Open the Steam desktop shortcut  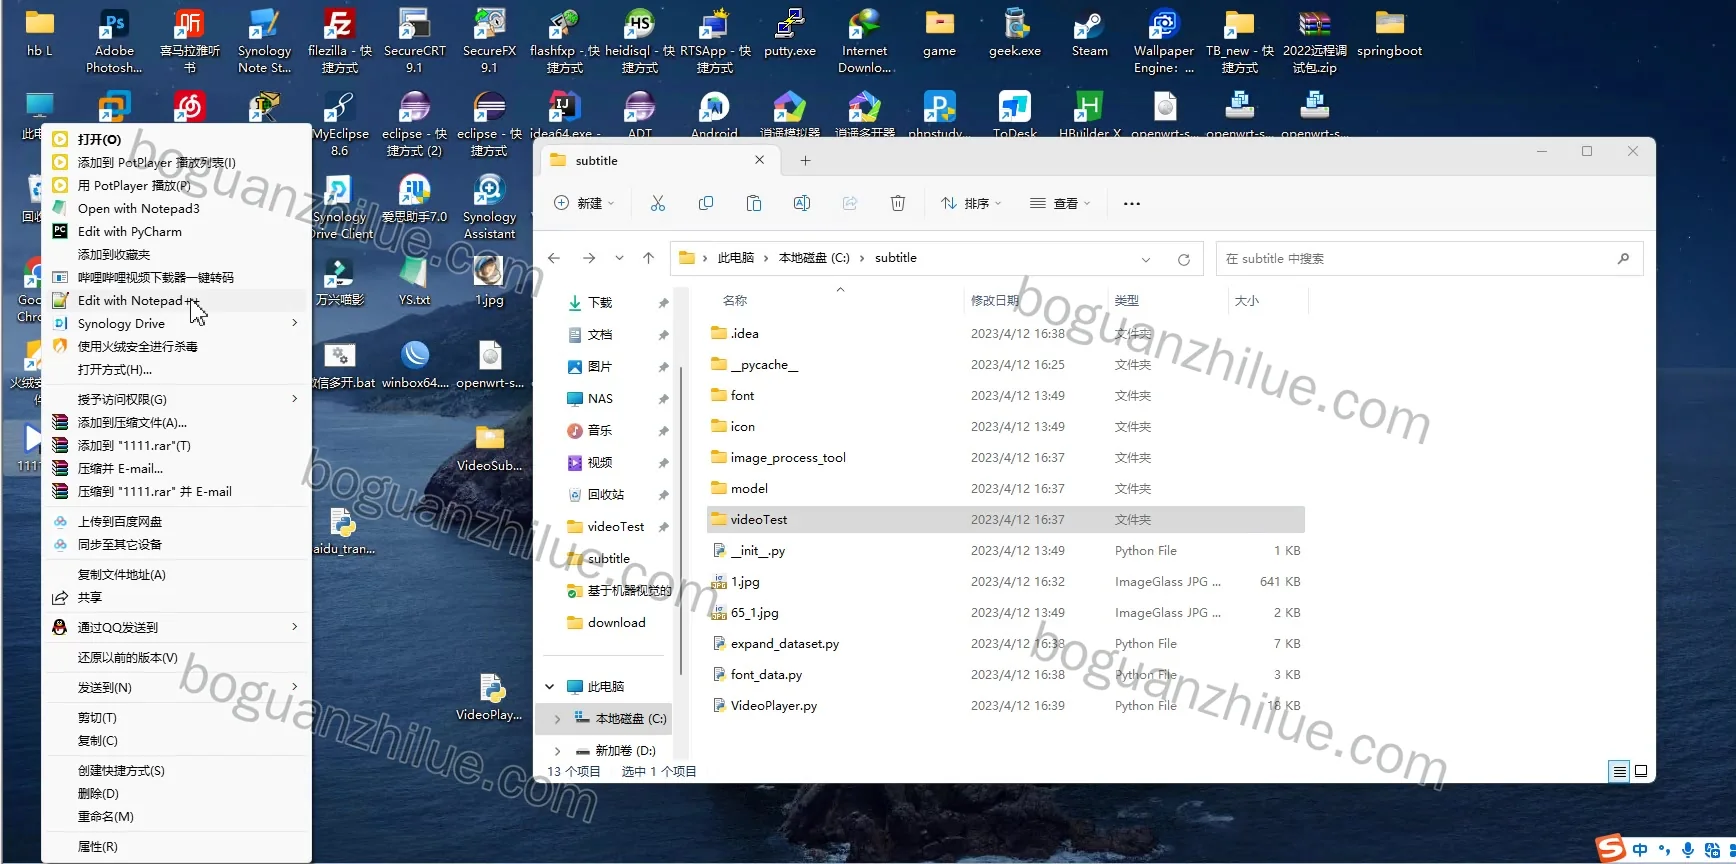point(1089,35)
